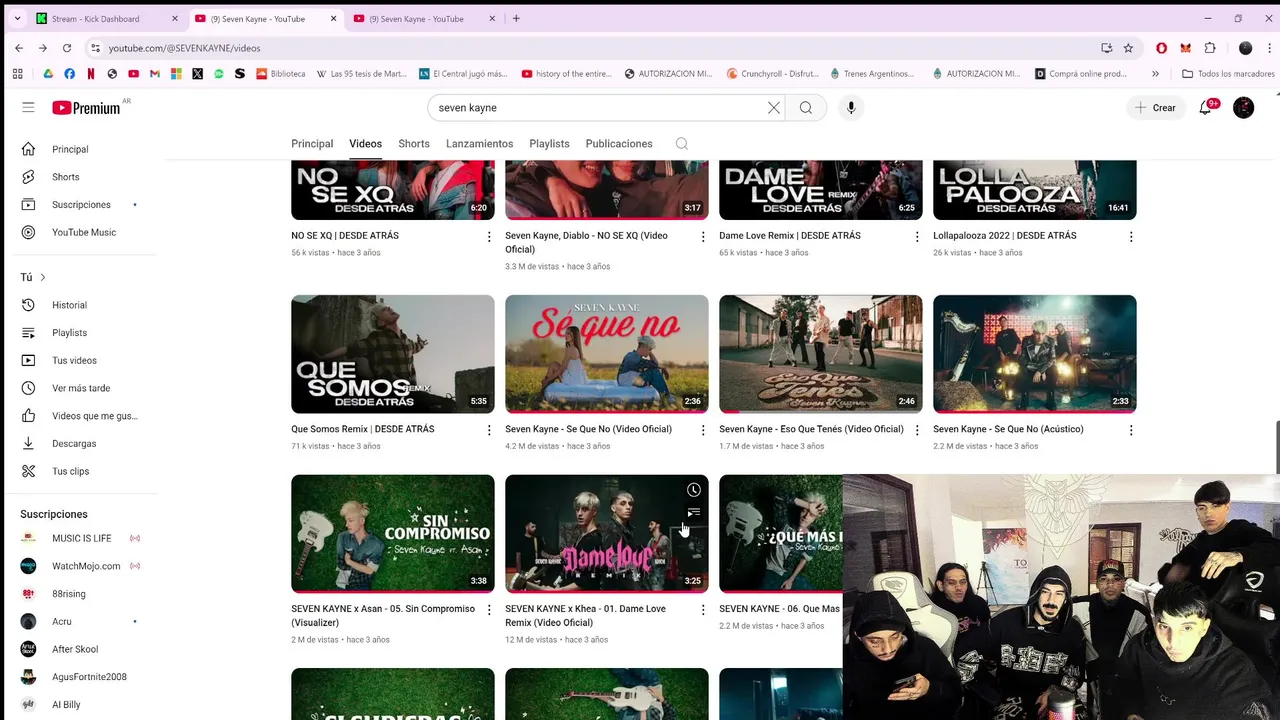
Task: Click the Crear button
Action: pyautogui.click(x=1156, y=108)
